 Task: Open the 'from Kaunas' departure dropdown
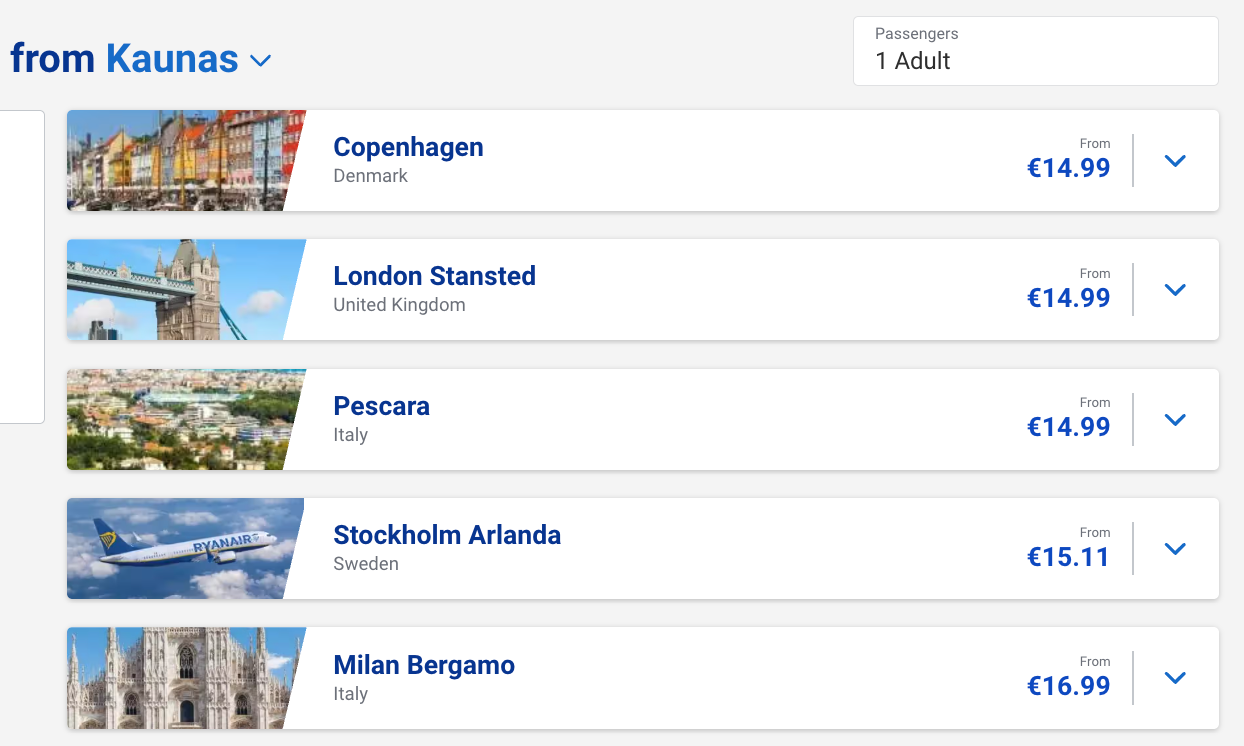click(260, 61)
